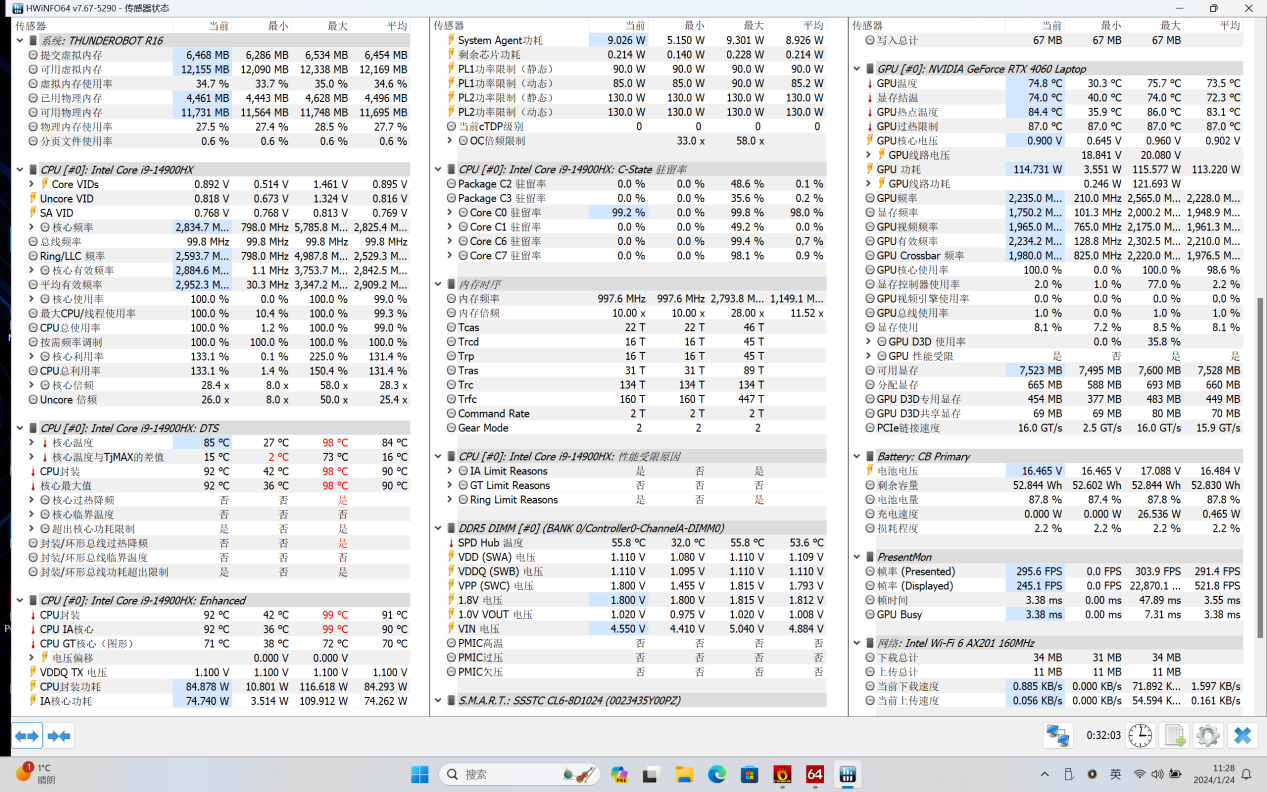Click the HWiNFO64 taskbar icon
Image resolution: width=1267 pixels, height=792 pixels.
[x=848, y=774]
